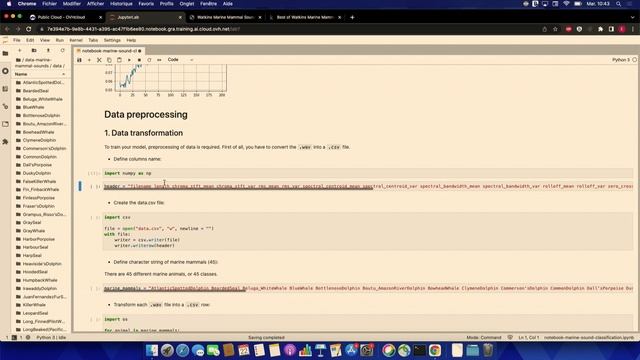This screenshot has height=360, width=640.
Task: Open the Tabs menu
Action: 93,40
